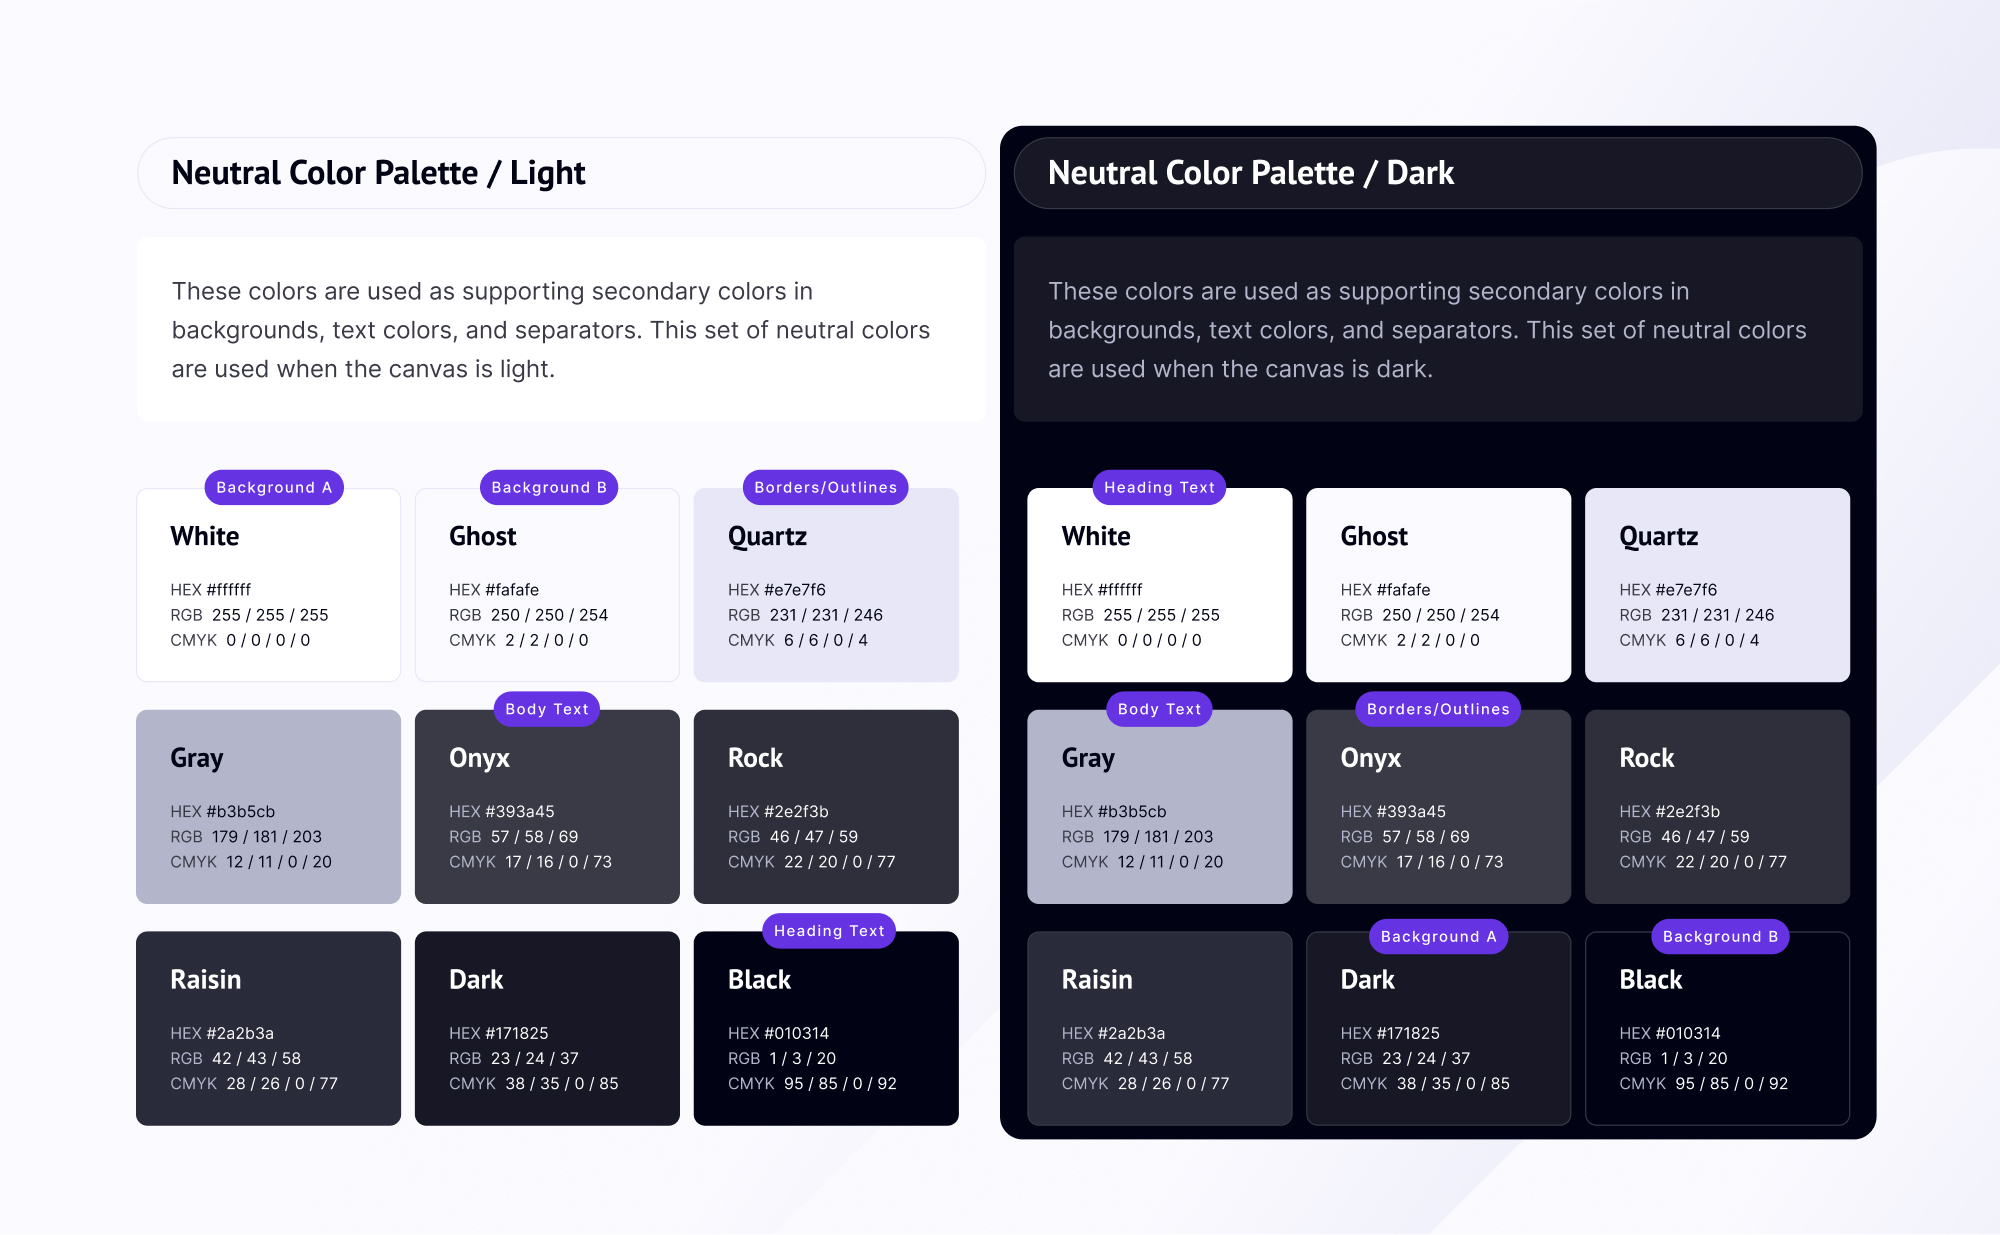
Task: Pick the Black swatch in the Dark palette
Action: [1717, 1028]
